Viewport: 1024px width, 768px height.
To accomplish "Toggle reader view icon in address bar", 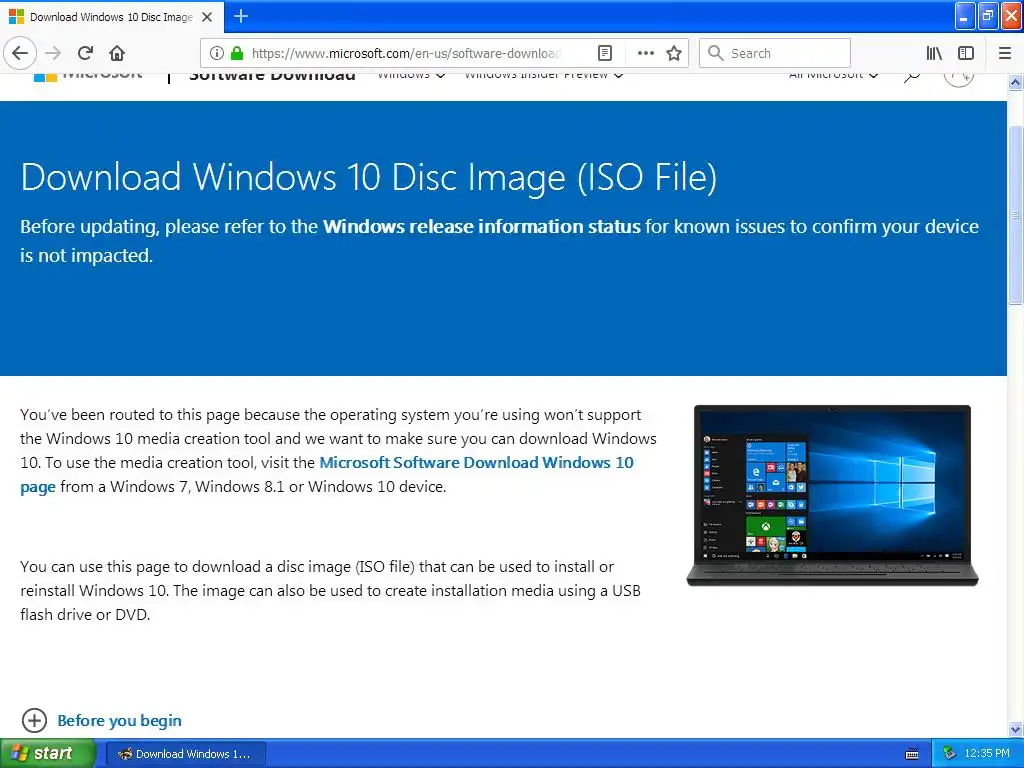I will tap(605, 53).
